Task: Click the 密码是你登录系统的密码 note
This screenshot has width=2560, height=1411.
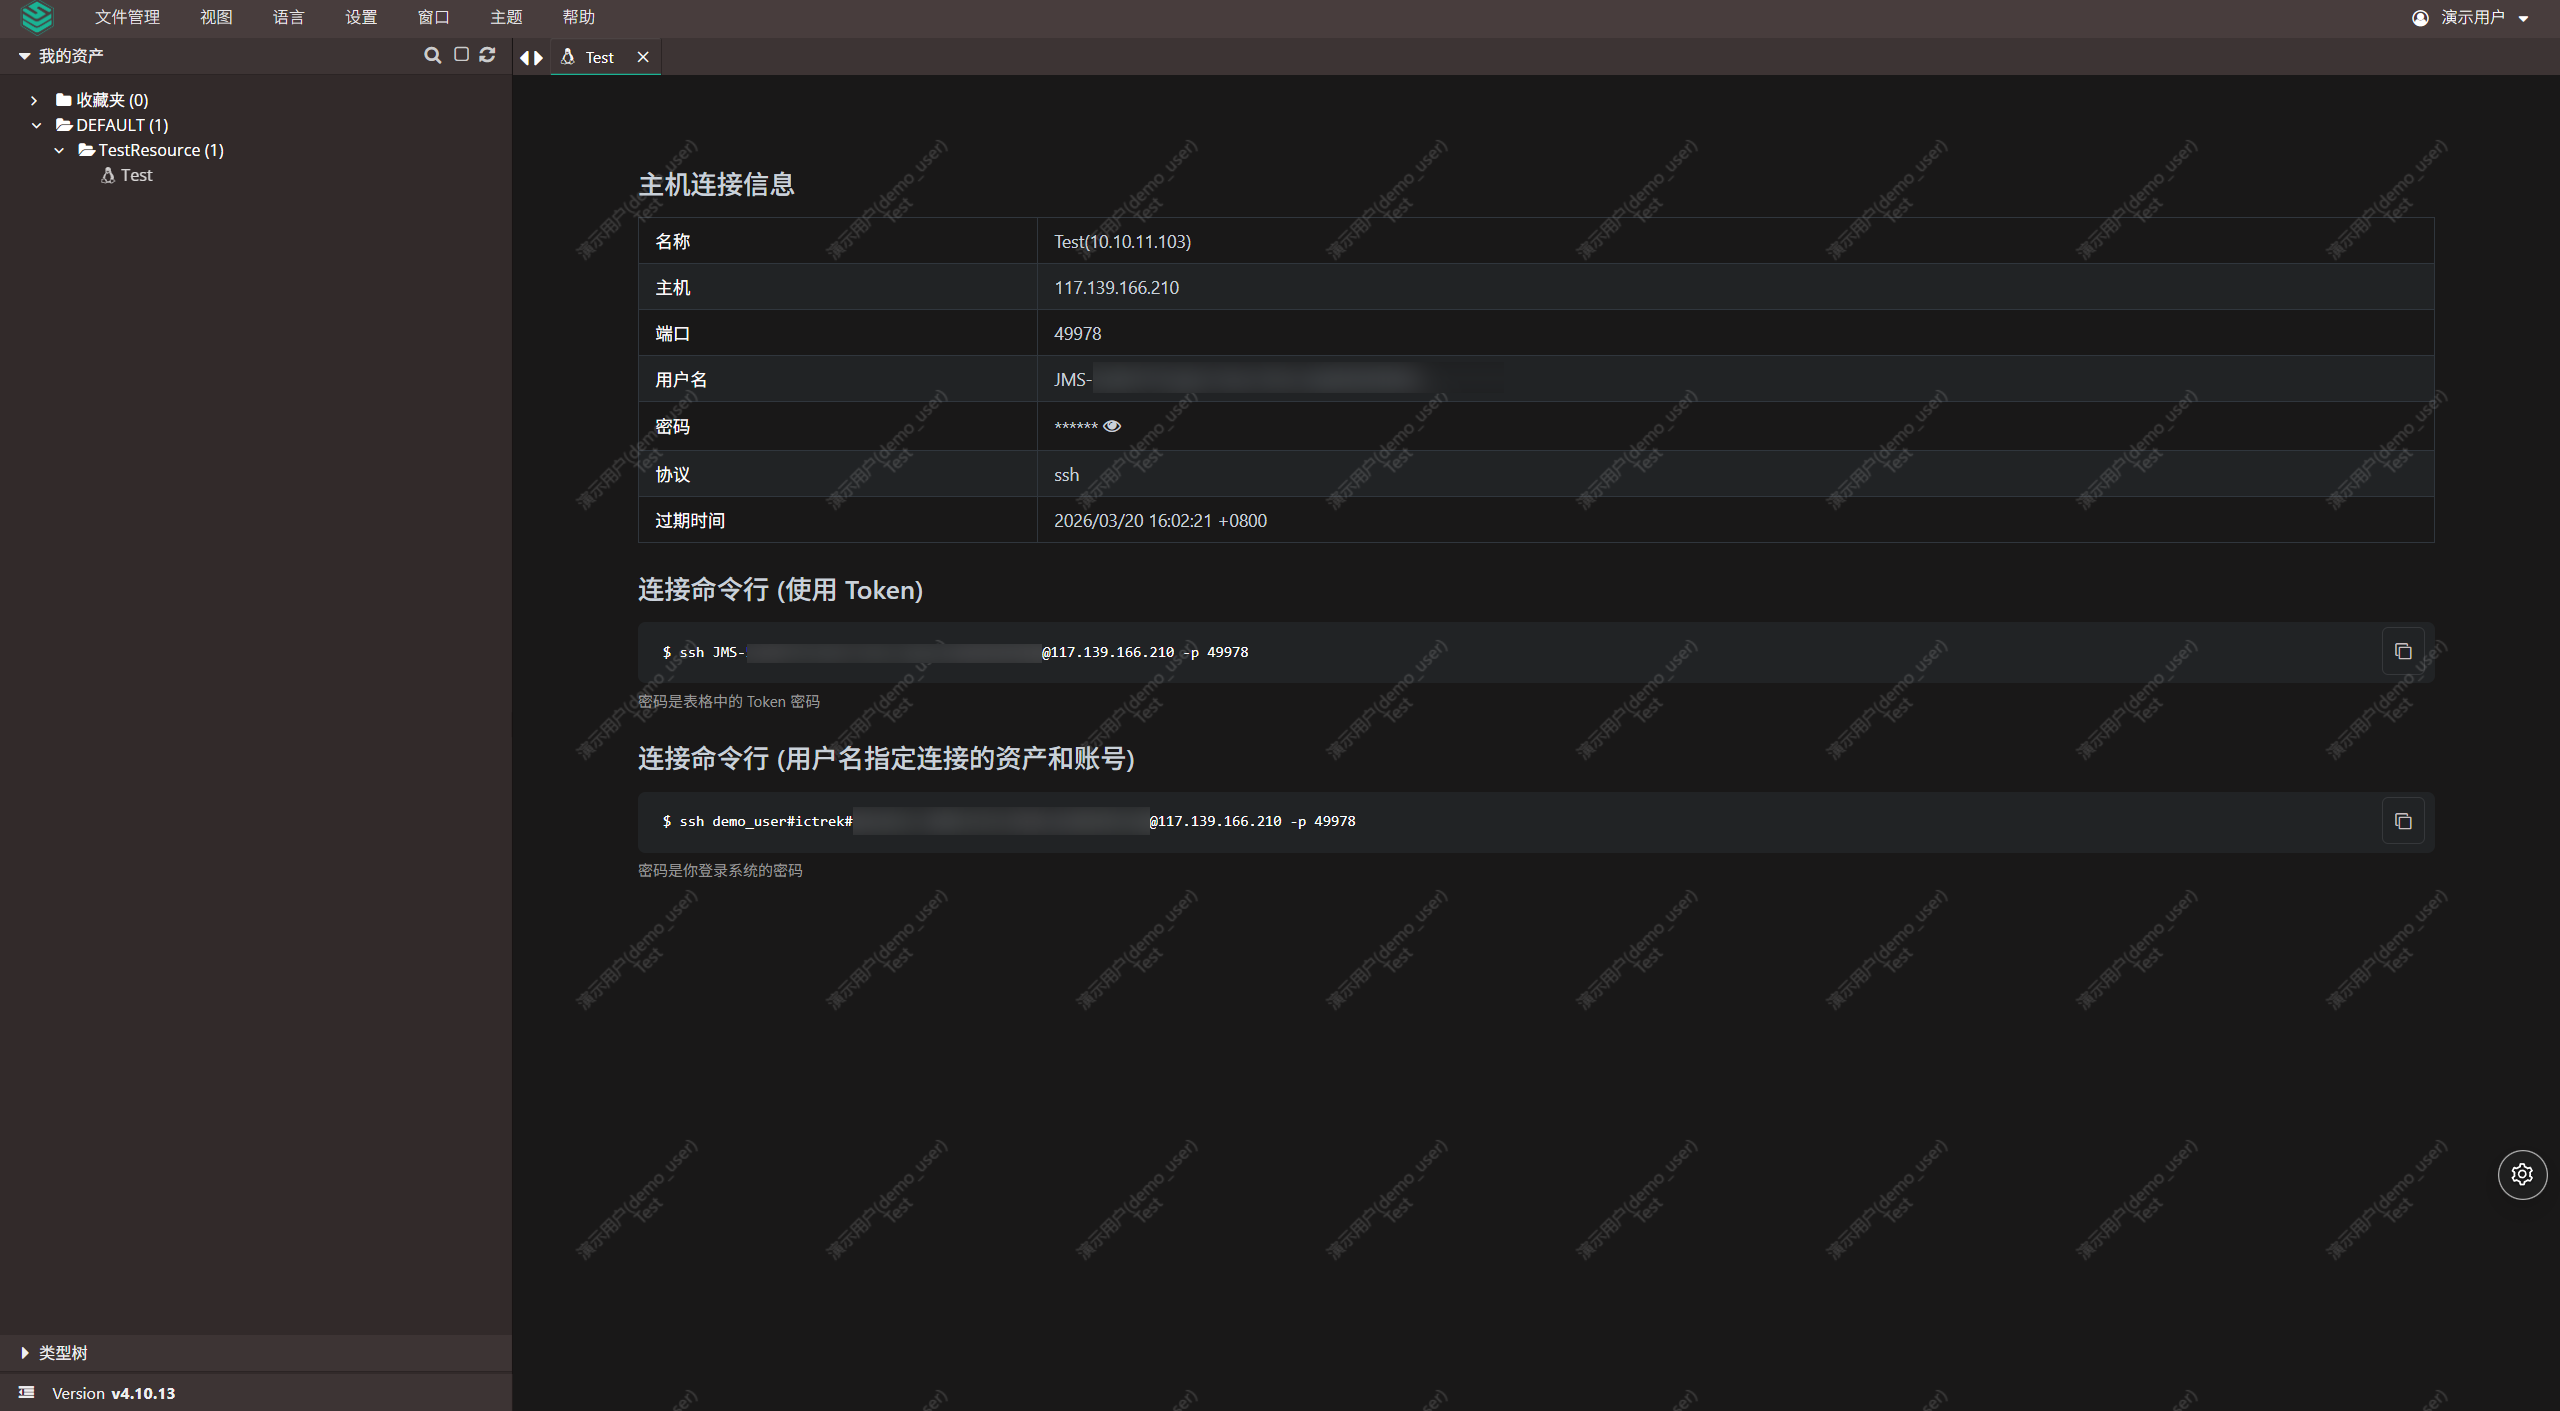Action: (720, 871)
